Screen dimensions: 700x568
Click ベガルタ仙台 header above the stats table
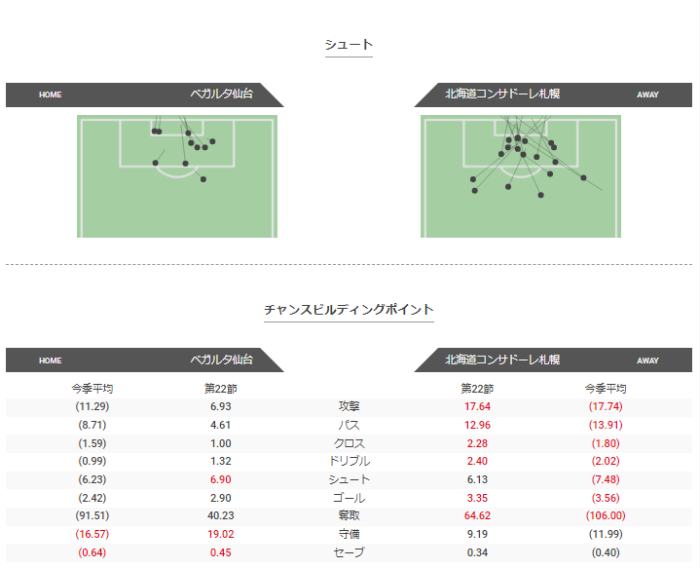point(222,360)
